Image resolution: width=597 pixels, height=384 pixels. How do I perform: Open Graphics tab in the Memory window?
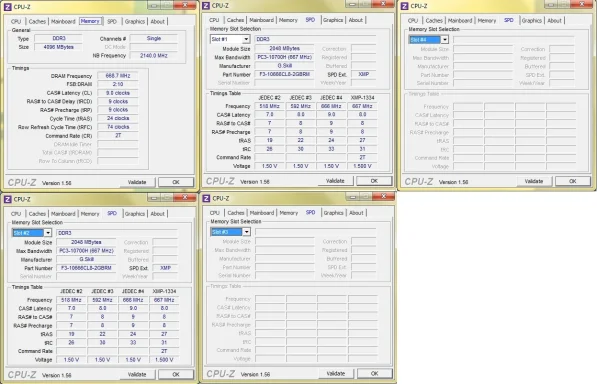coord(135,22)
